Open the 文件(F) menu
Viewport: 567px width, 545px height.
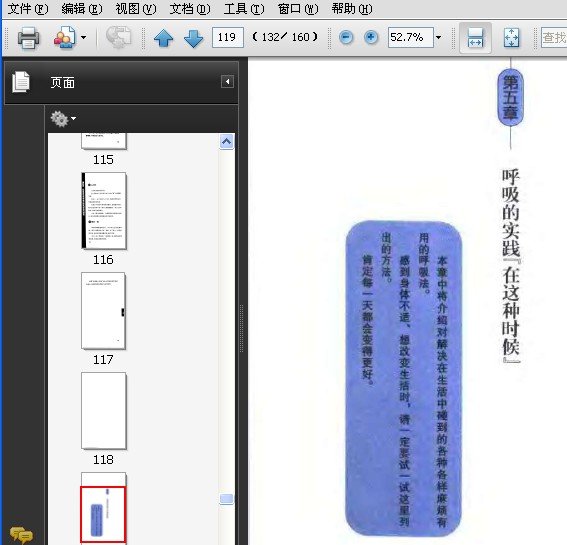[28, 9]
